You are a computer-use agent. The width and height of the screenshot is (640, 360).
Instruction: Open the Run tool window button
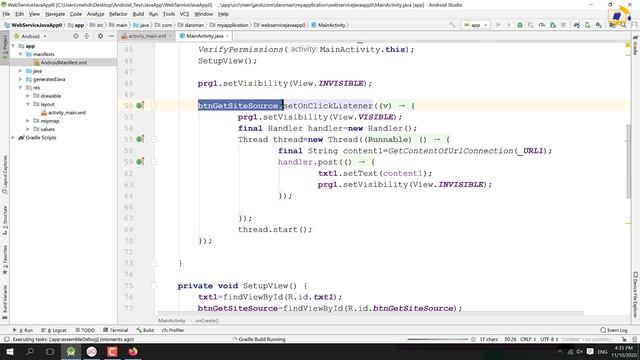[x=23, y=330]
